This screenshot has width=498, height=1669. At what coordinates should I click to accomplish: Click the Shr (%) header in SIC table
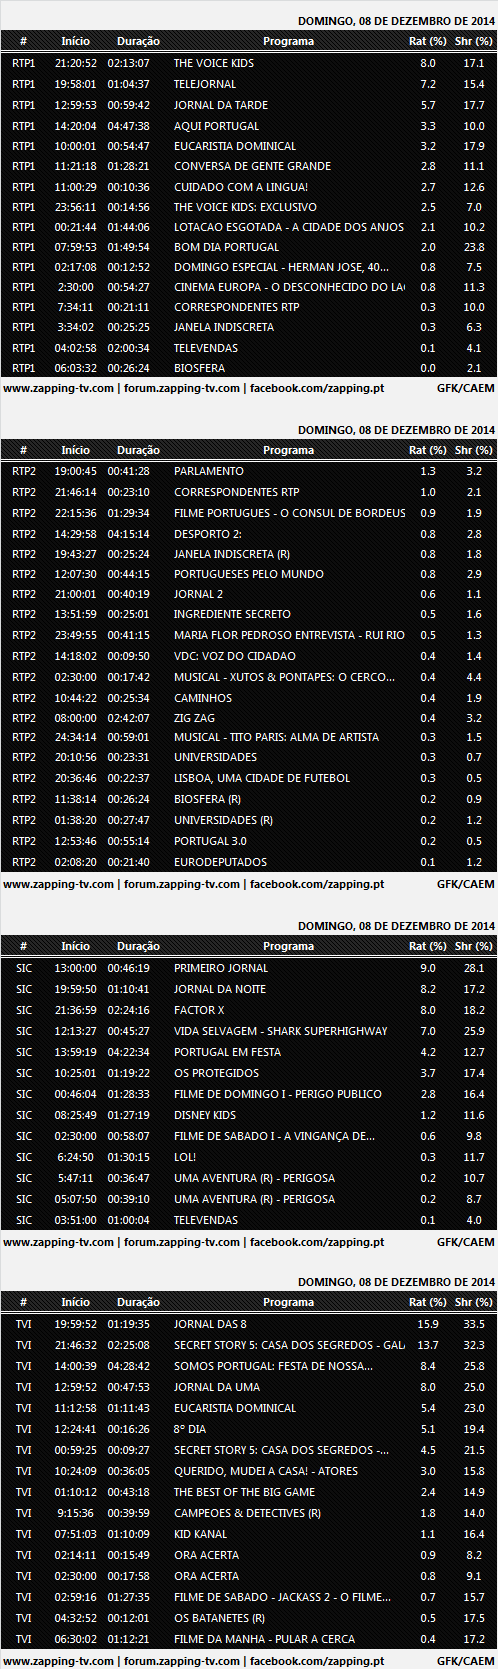(x=473, y=946)
